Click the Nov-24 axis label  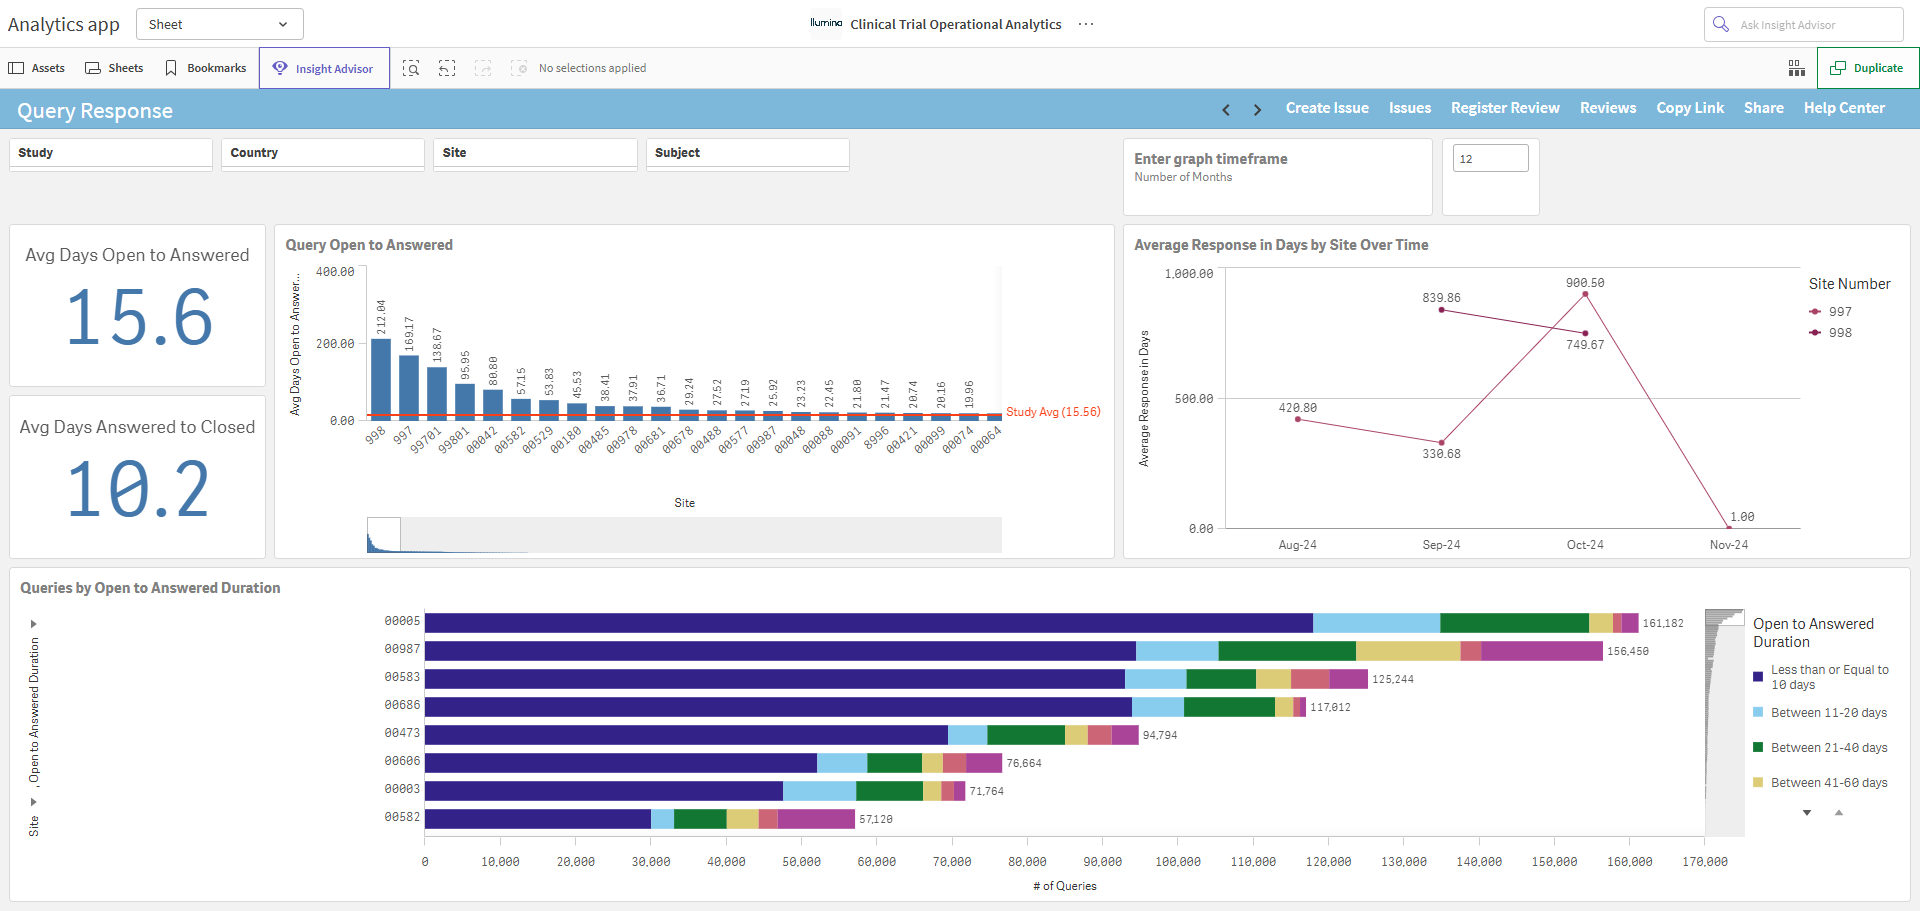(1729, 545)
